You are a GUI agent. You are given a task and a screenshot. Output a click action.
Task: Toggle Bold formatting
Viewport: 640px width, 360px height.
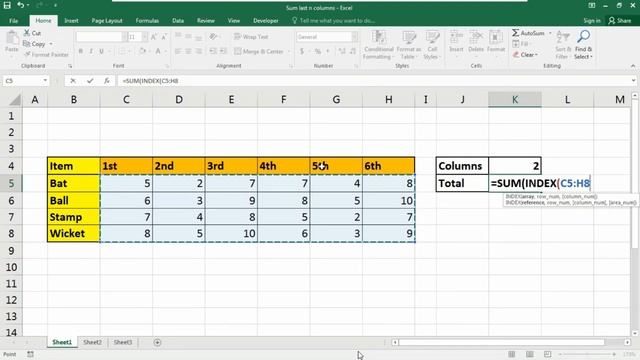click(x=81, y=51)
